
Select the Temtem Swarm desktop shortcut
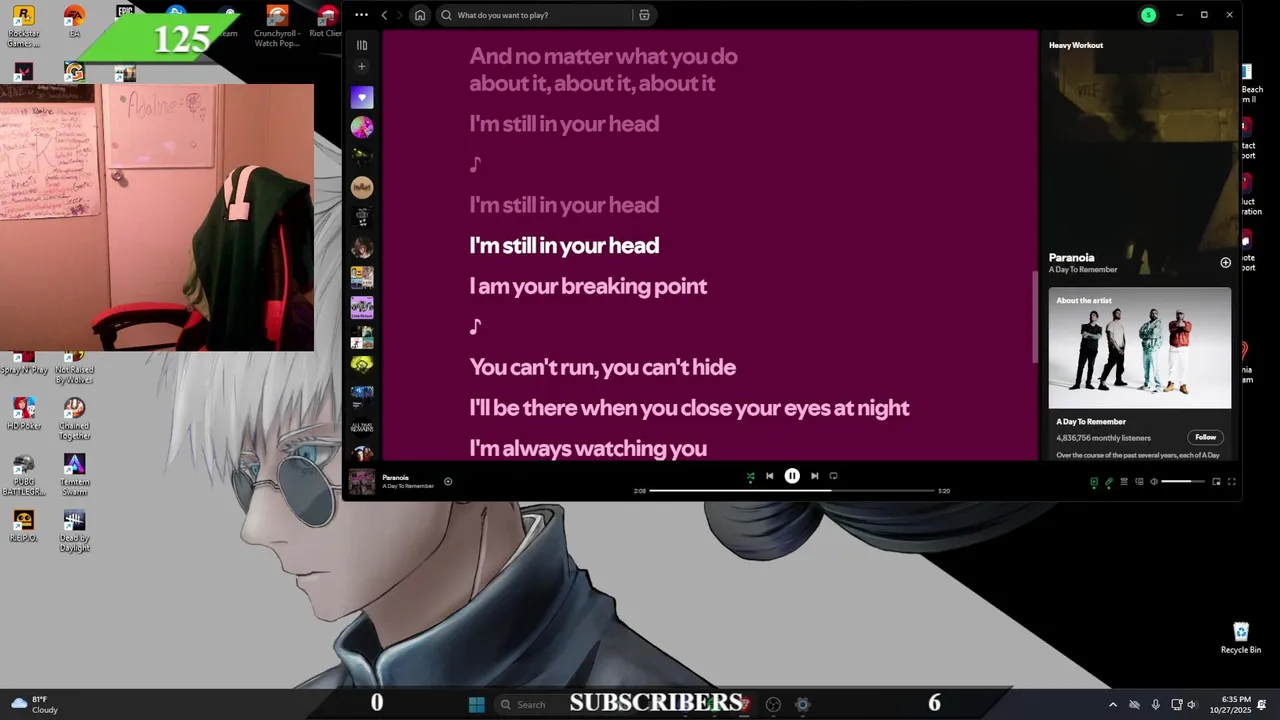click(x=74, y=475)
